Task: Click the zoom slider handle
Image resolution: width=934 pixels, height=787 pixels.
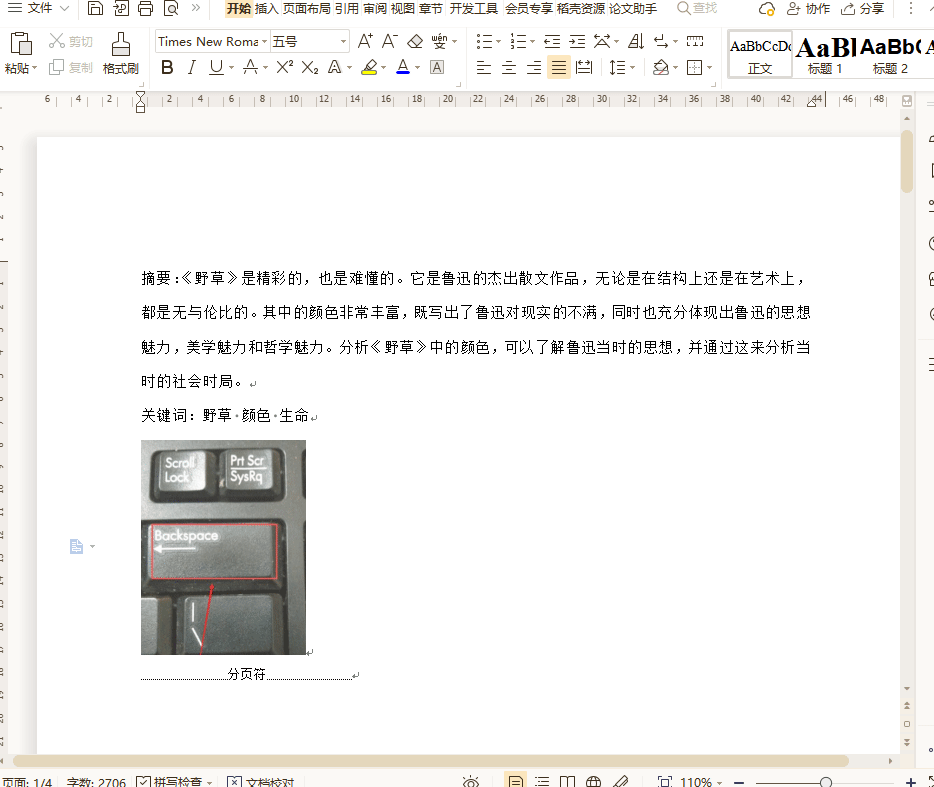Action: (825, 782)
